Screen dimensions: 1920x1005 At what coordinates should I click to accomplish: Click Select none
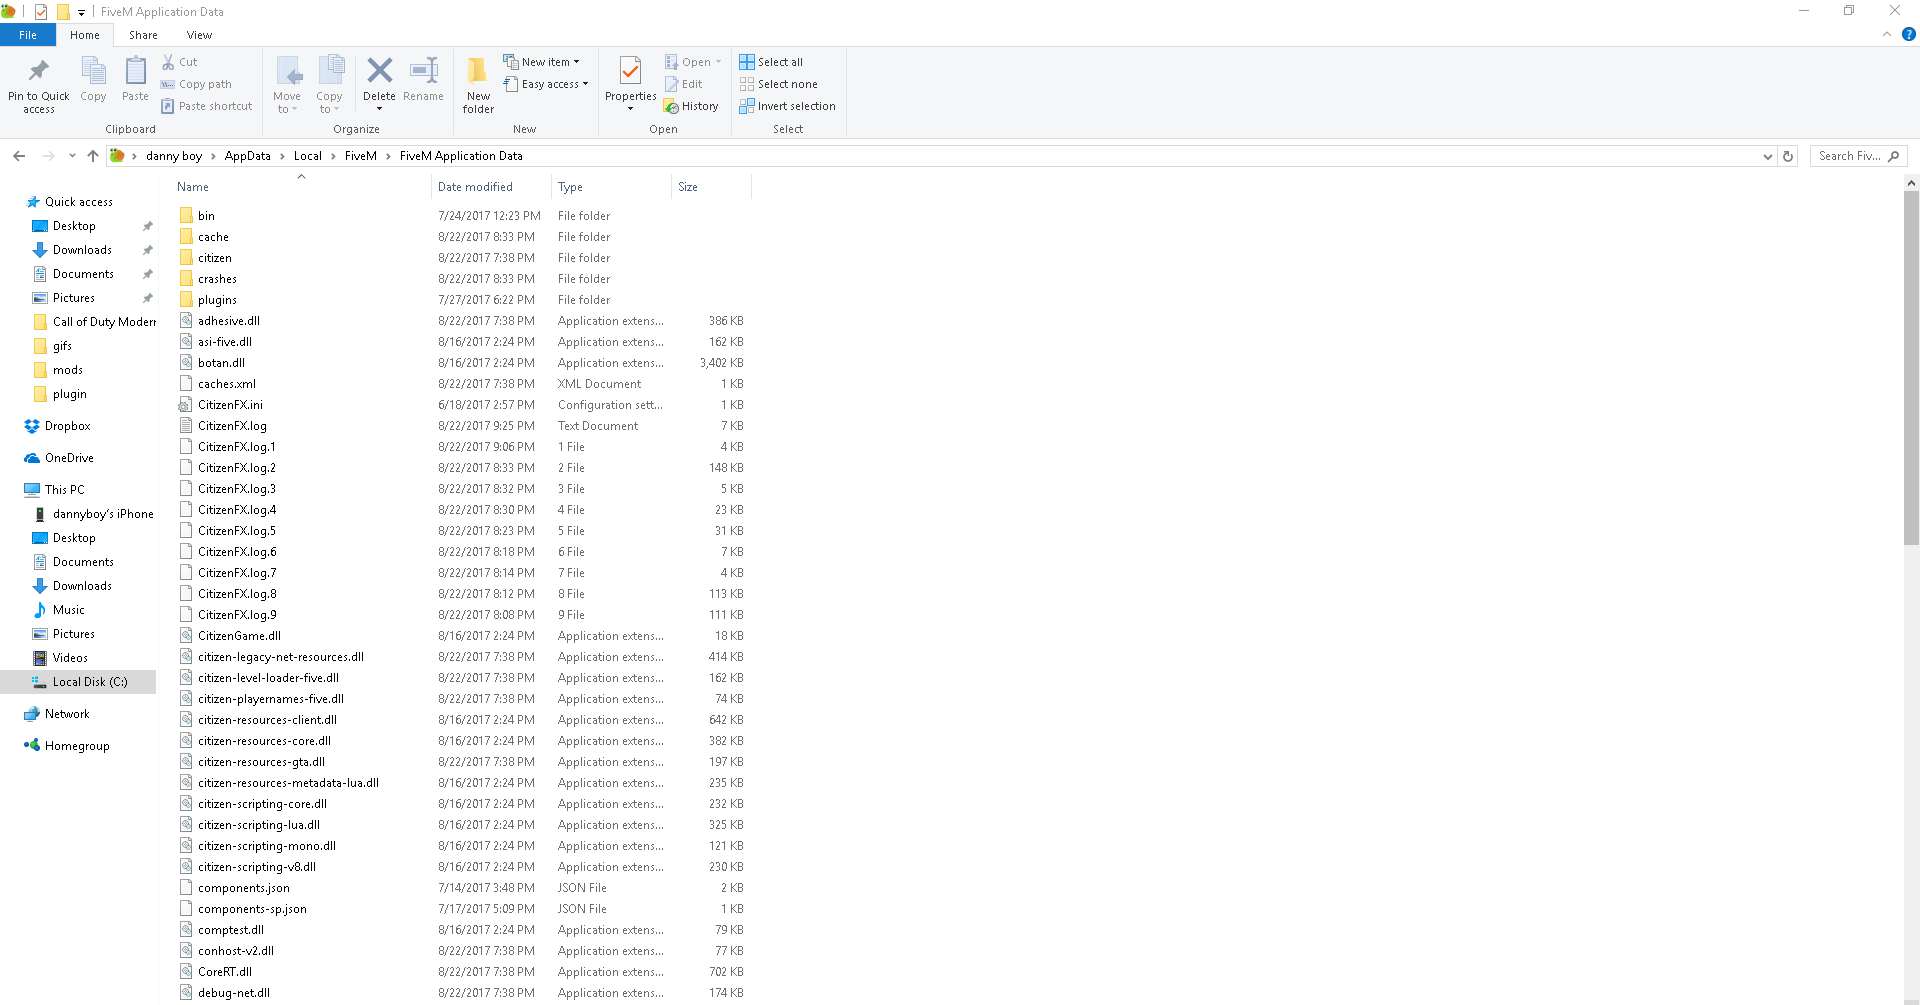779,84
